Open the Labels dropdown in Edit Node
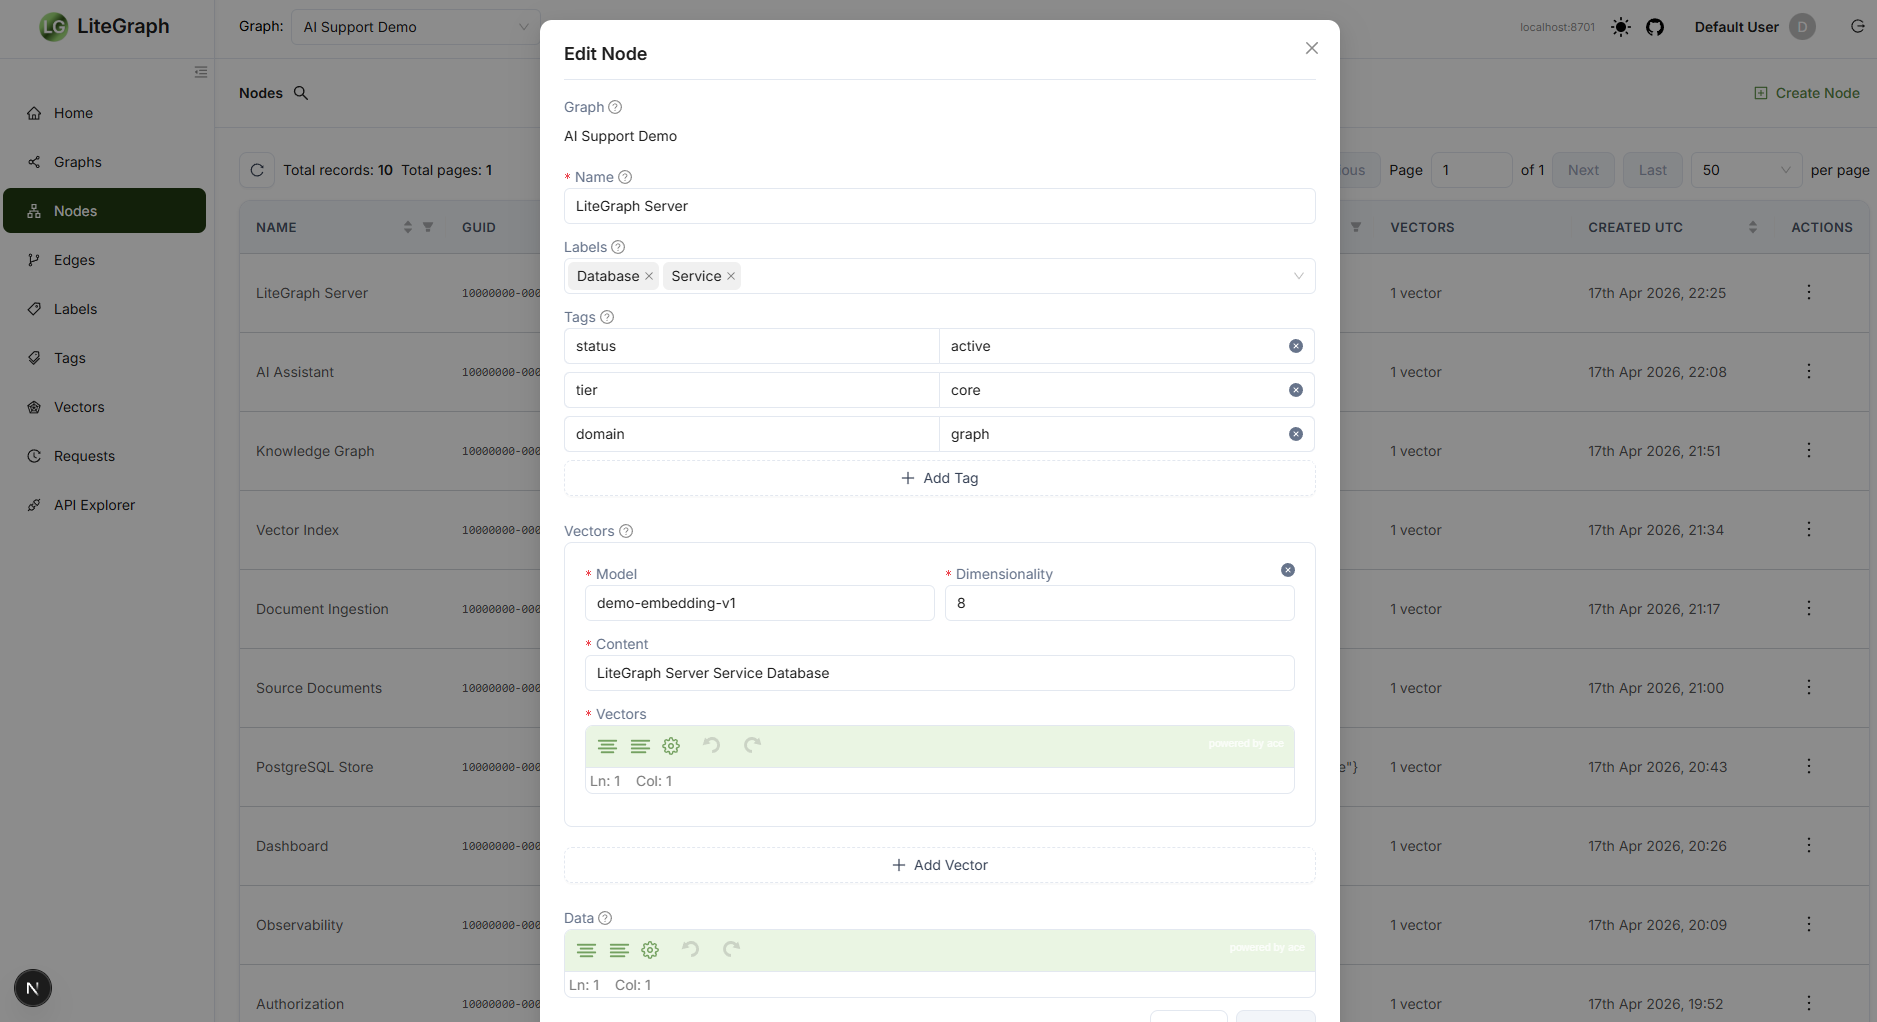1877x1022 pixels. 1298,276
